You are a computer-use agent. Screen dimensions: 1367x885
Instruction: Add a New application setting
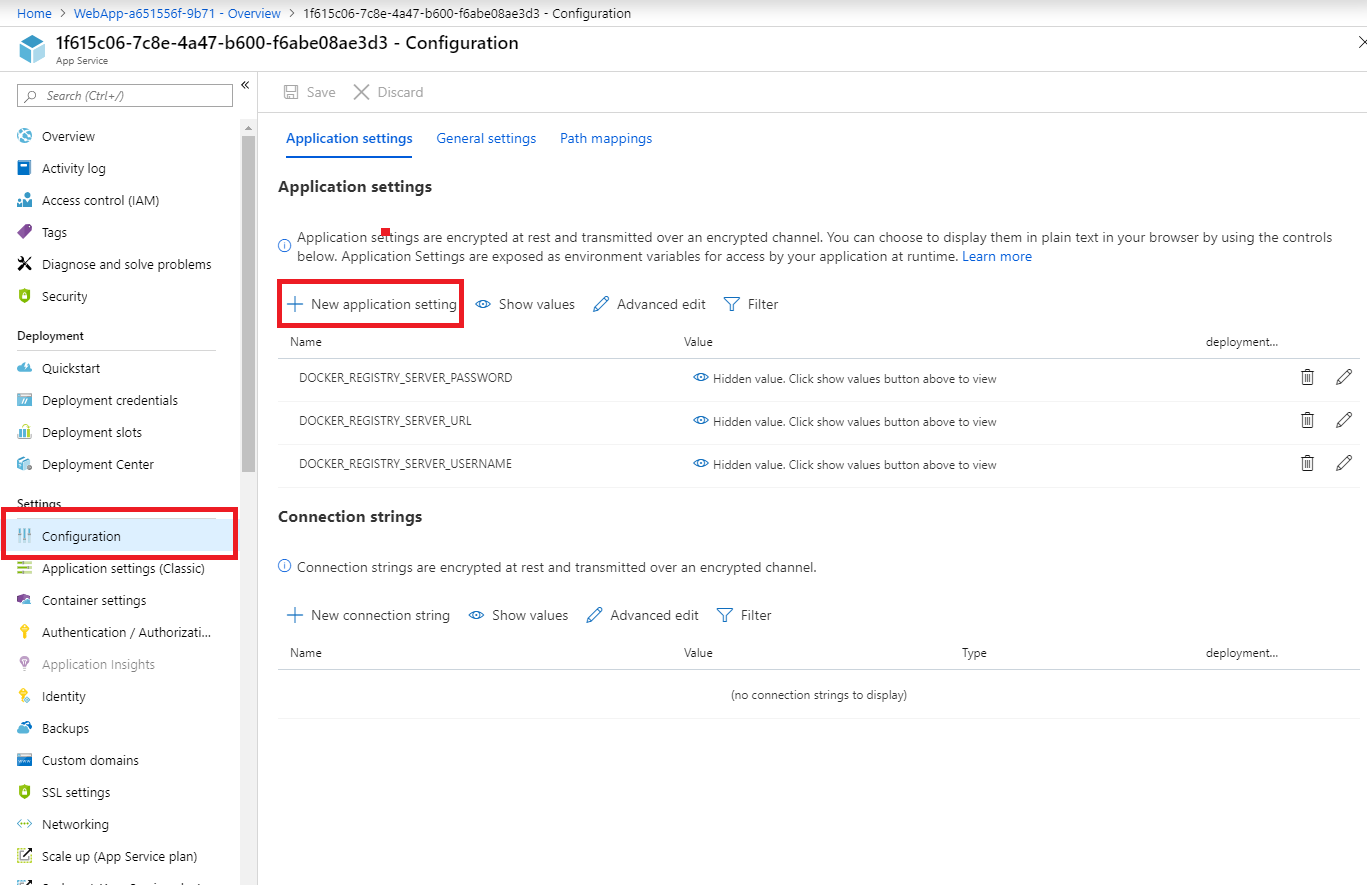[x=371, y=304]
